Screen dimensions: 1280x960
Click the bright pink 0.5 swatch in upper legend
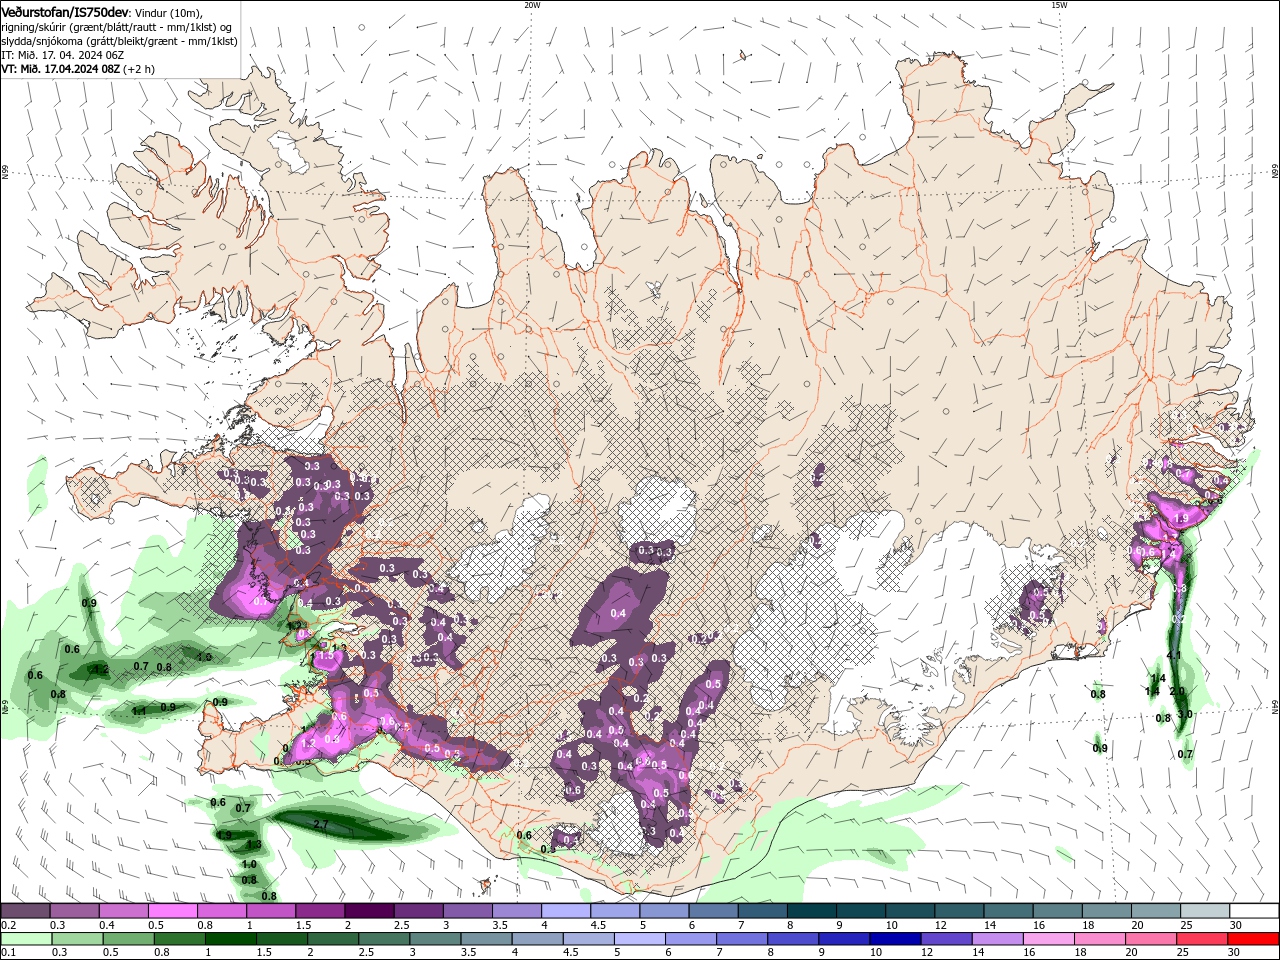pos(172,911)
